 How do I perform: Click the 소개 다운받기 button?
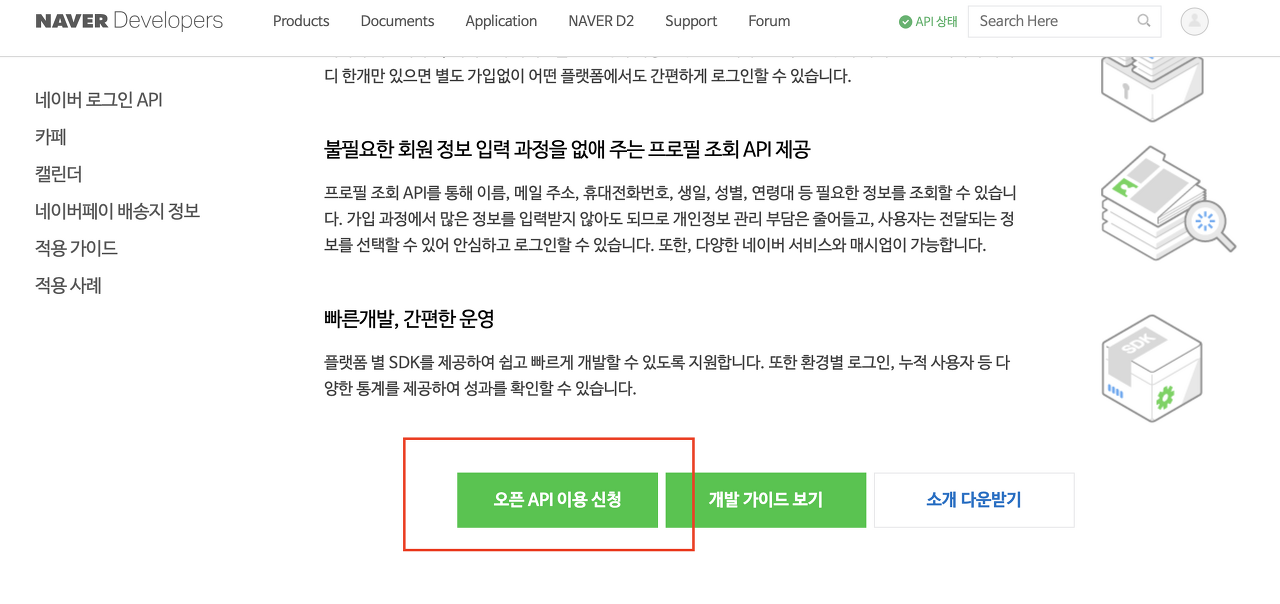tap(974, 500)
